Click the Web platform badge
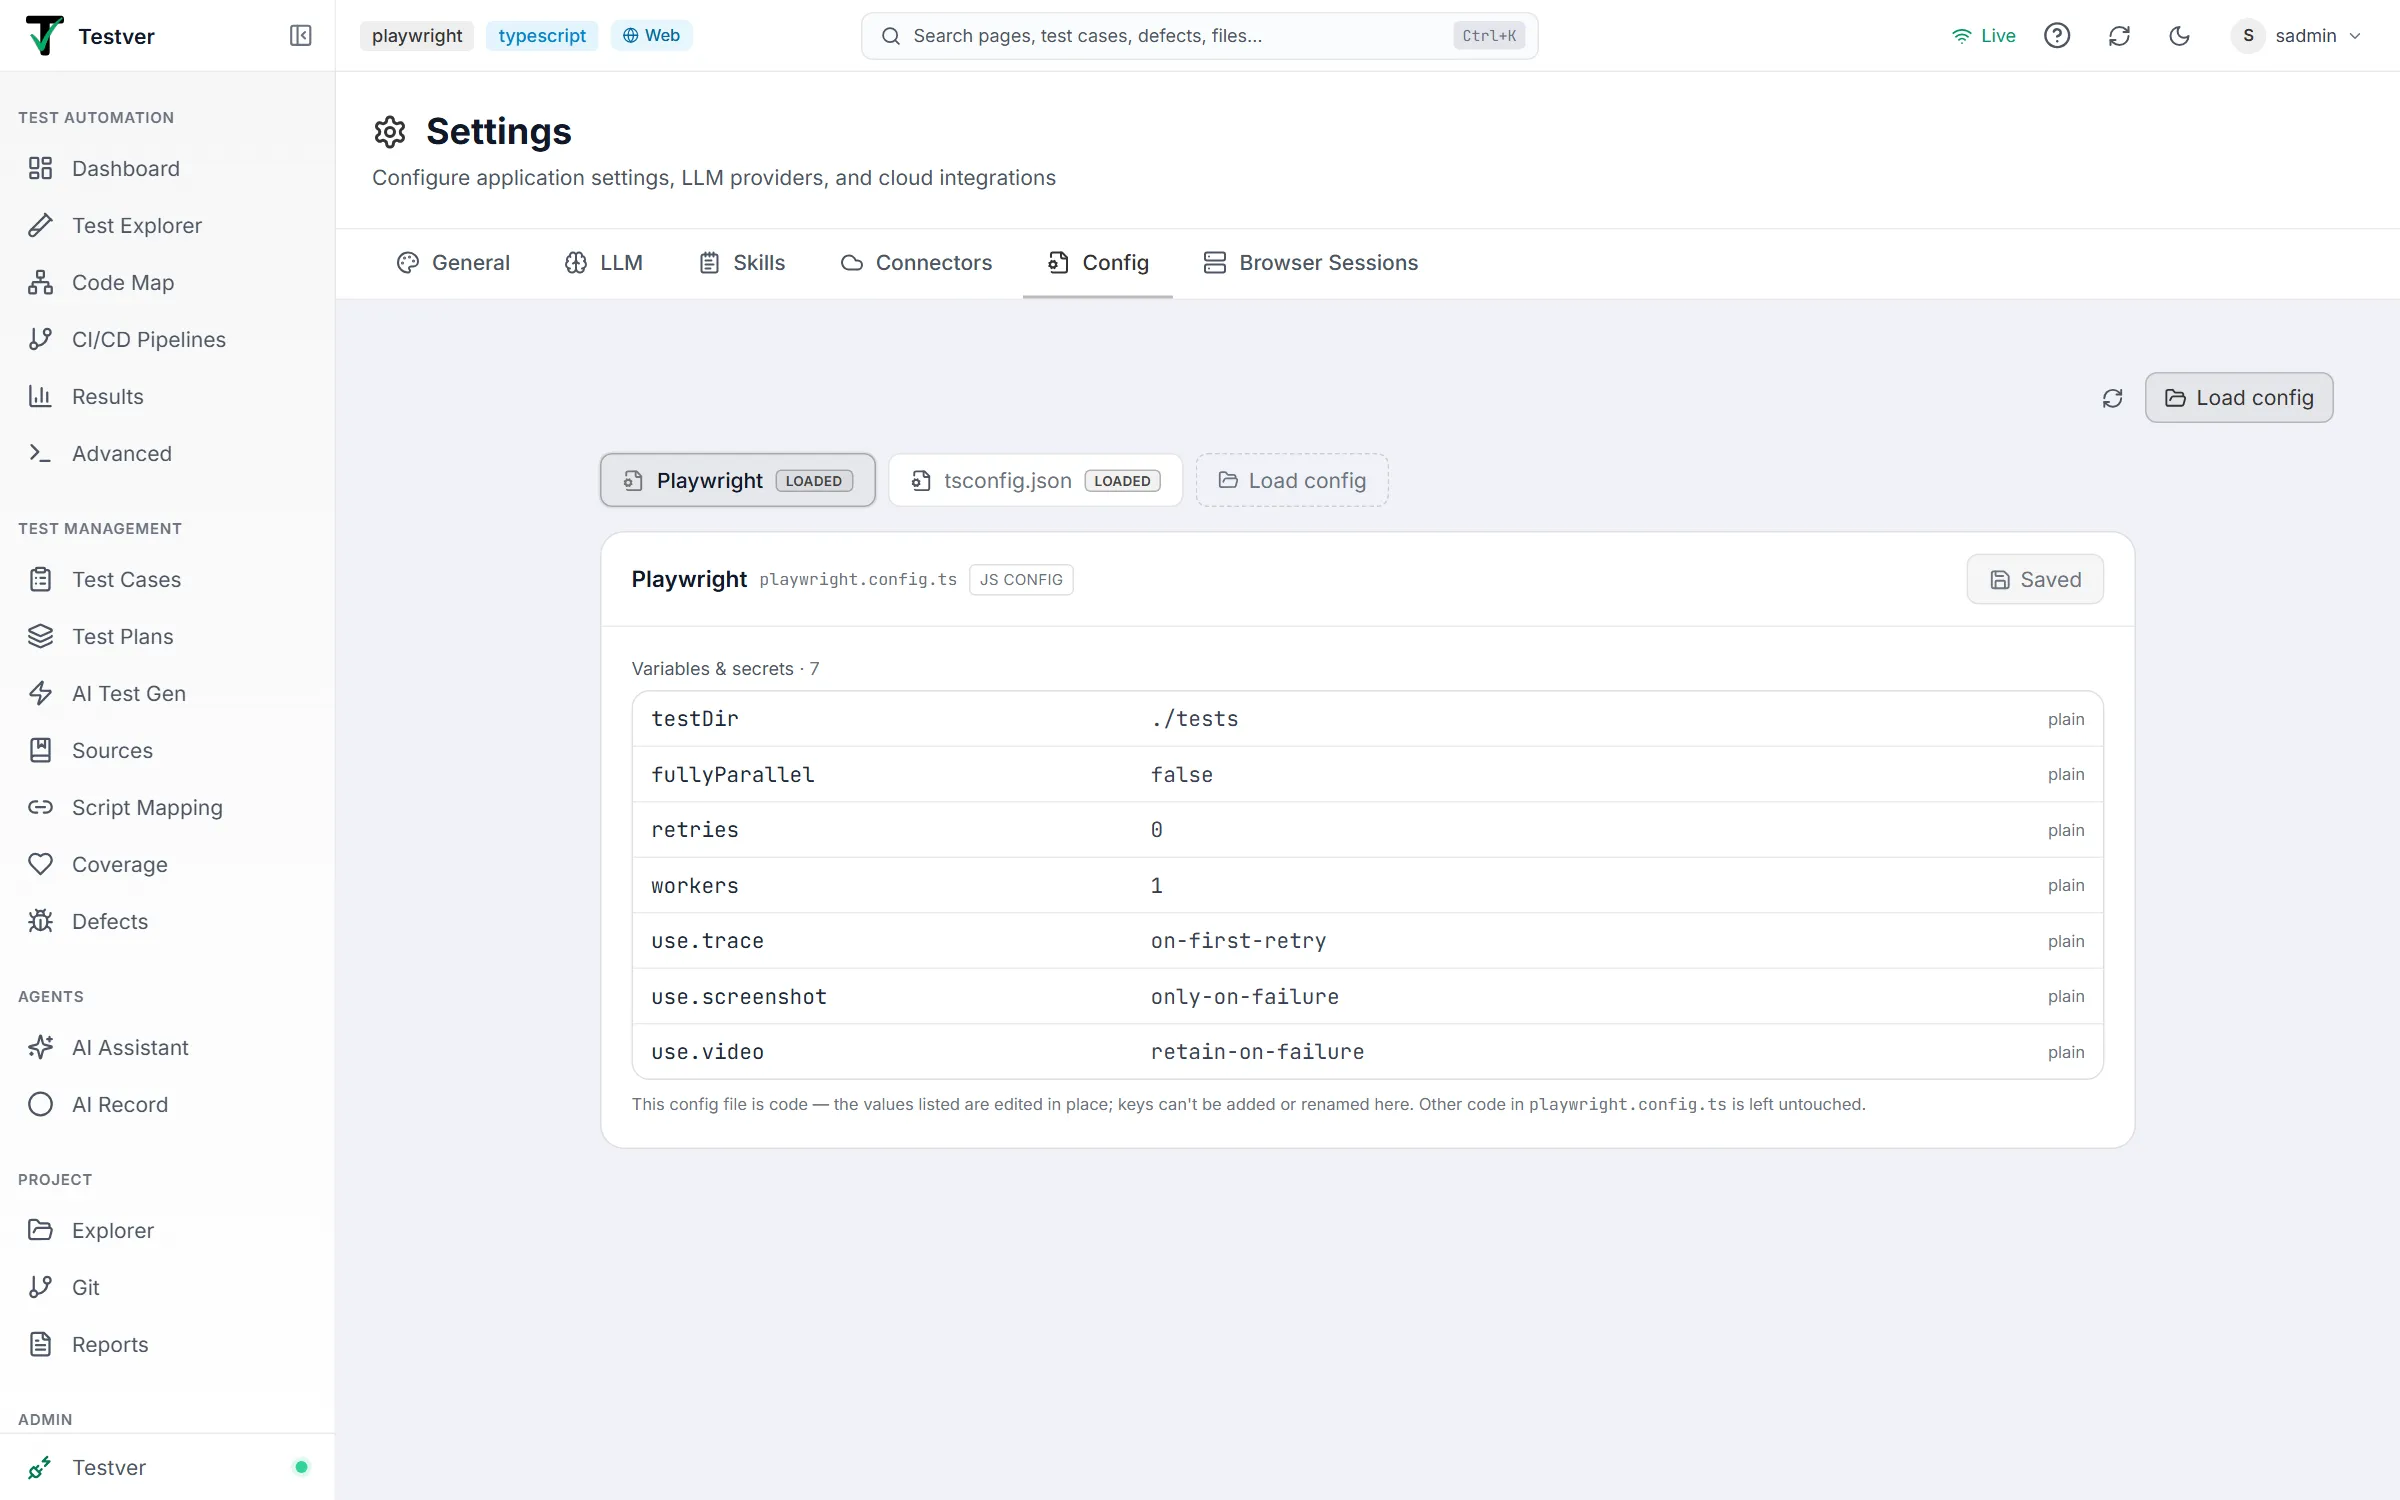2400x1500 pixels. [651, 36]
